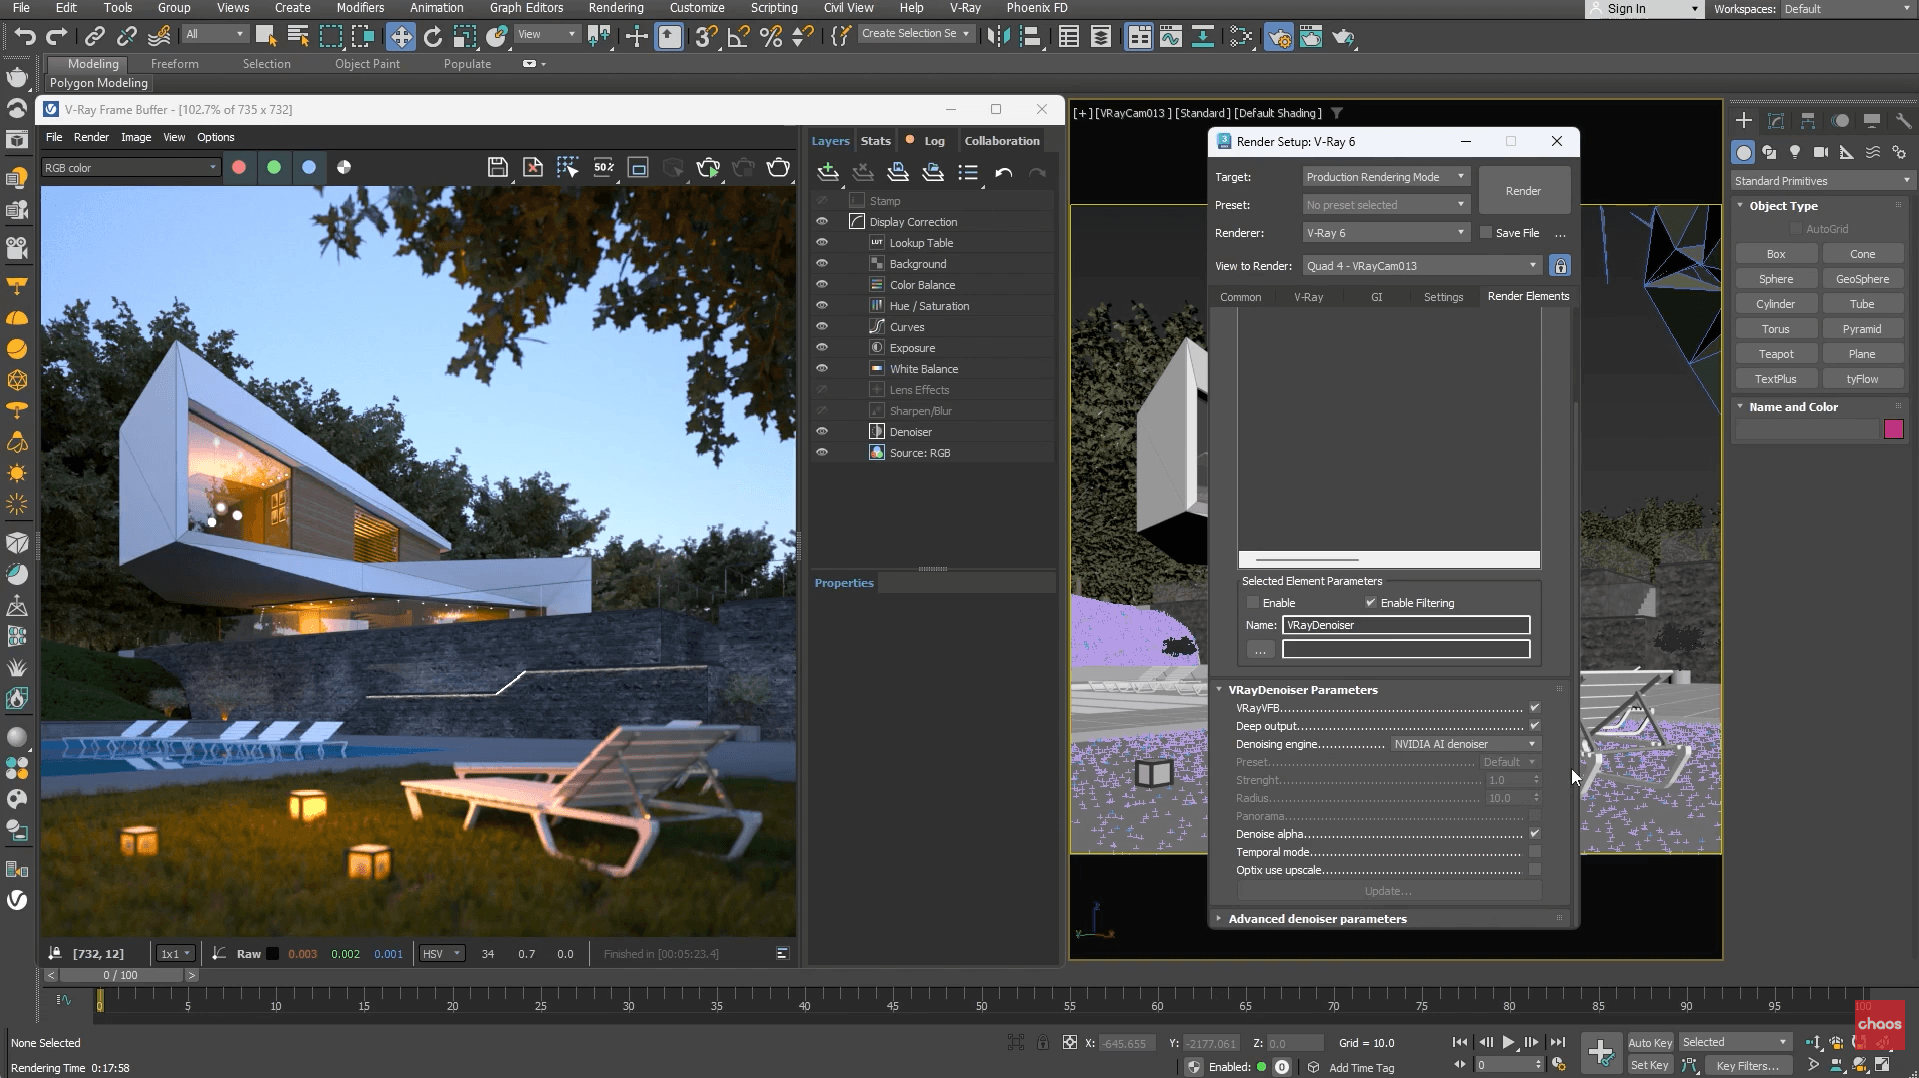Image resolution: width=1919 pixels, height=1078 pixels.
Task: Click the Create layer icon in Layers panel
Action: (x=828, y=172)
